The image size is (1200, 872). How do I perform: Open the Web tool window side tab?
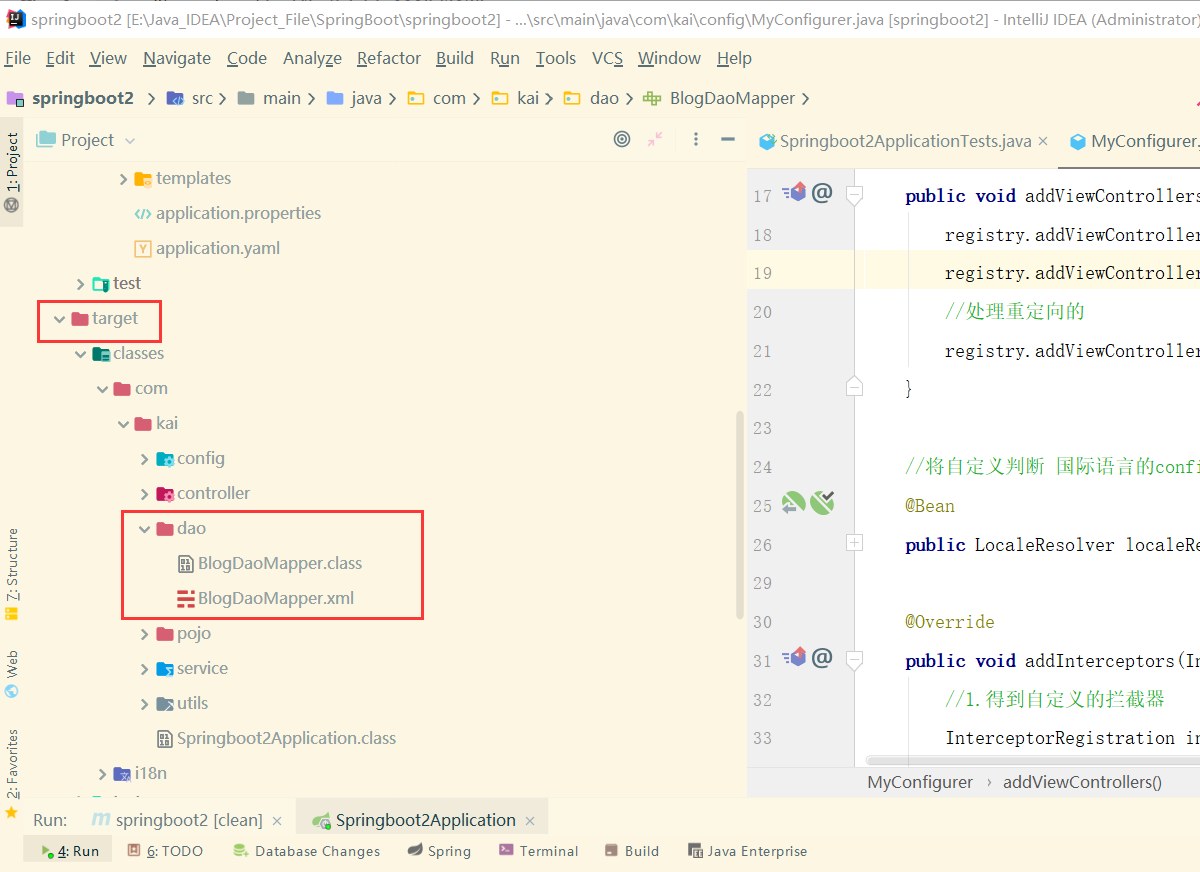(12, 673)
